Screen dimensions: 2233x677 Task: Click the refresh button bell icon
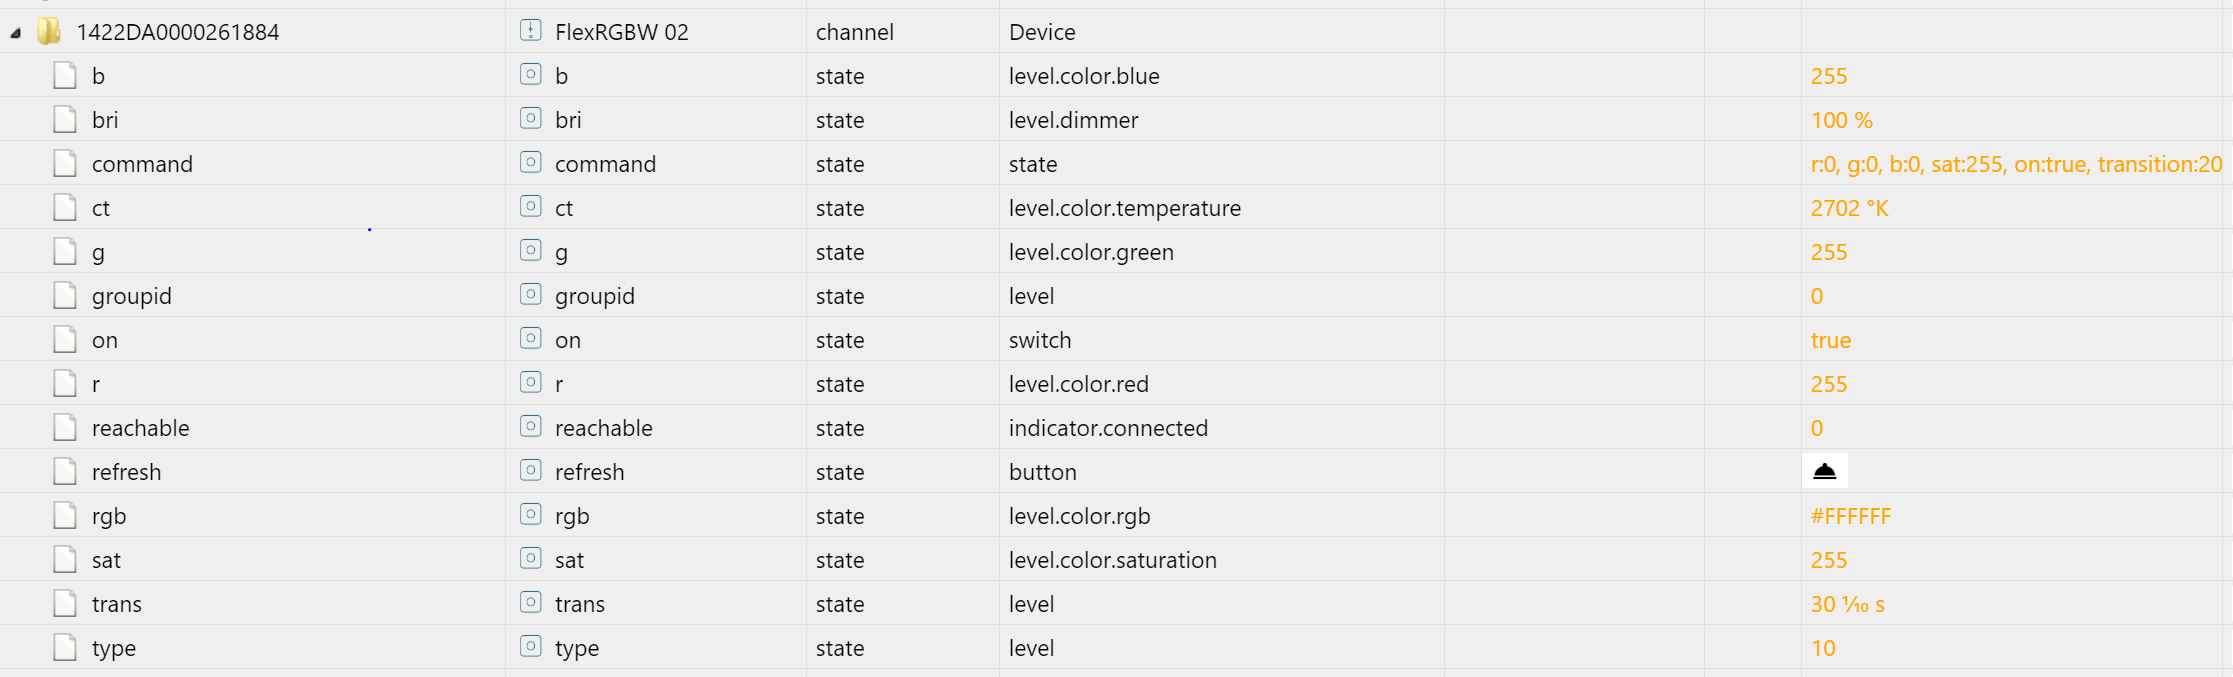[1825, 471]
